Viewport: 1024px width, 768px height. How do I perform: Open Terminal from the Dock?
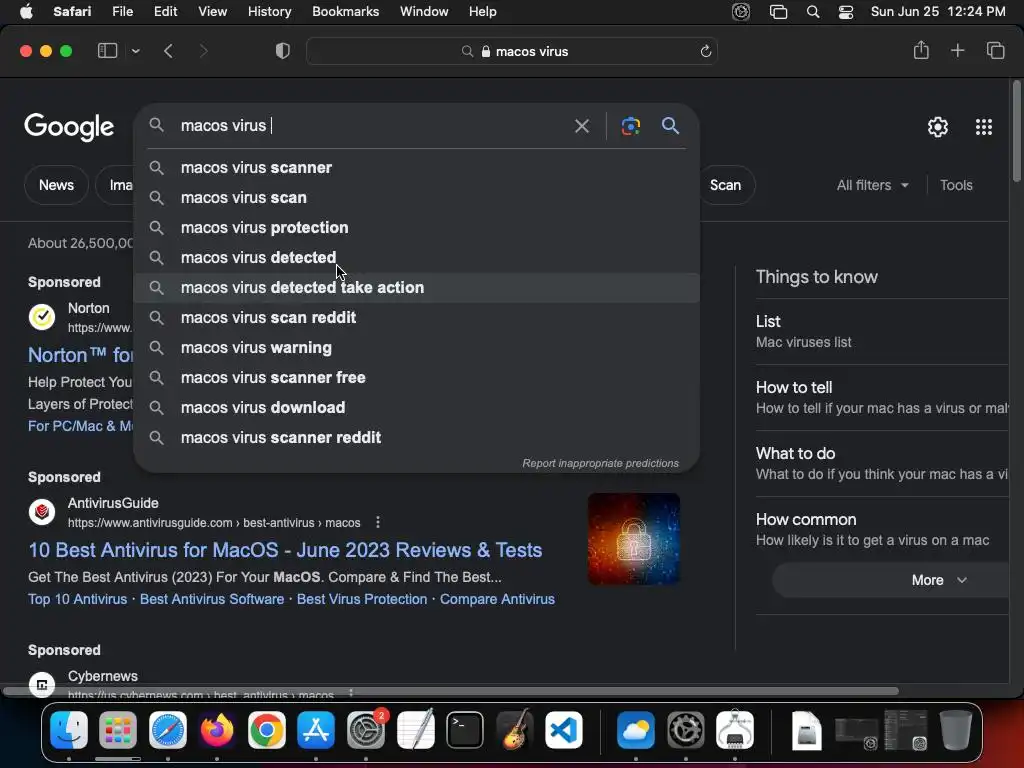465,729
